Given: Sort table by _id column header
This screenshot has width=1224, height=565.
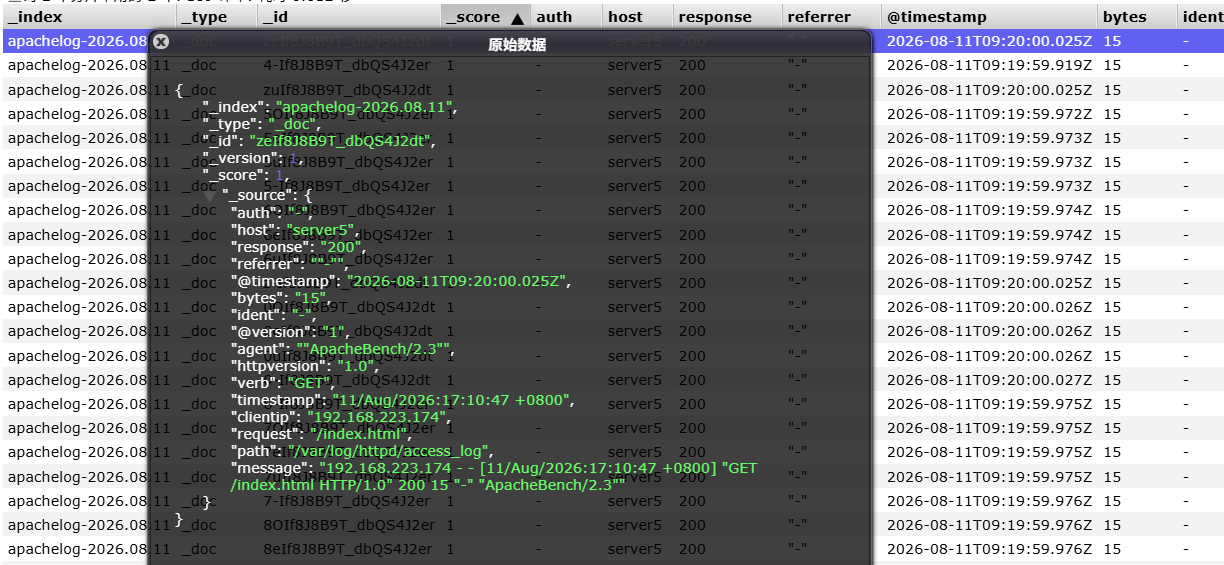Looking at the screenshot, I should click(x=349, y=17).
